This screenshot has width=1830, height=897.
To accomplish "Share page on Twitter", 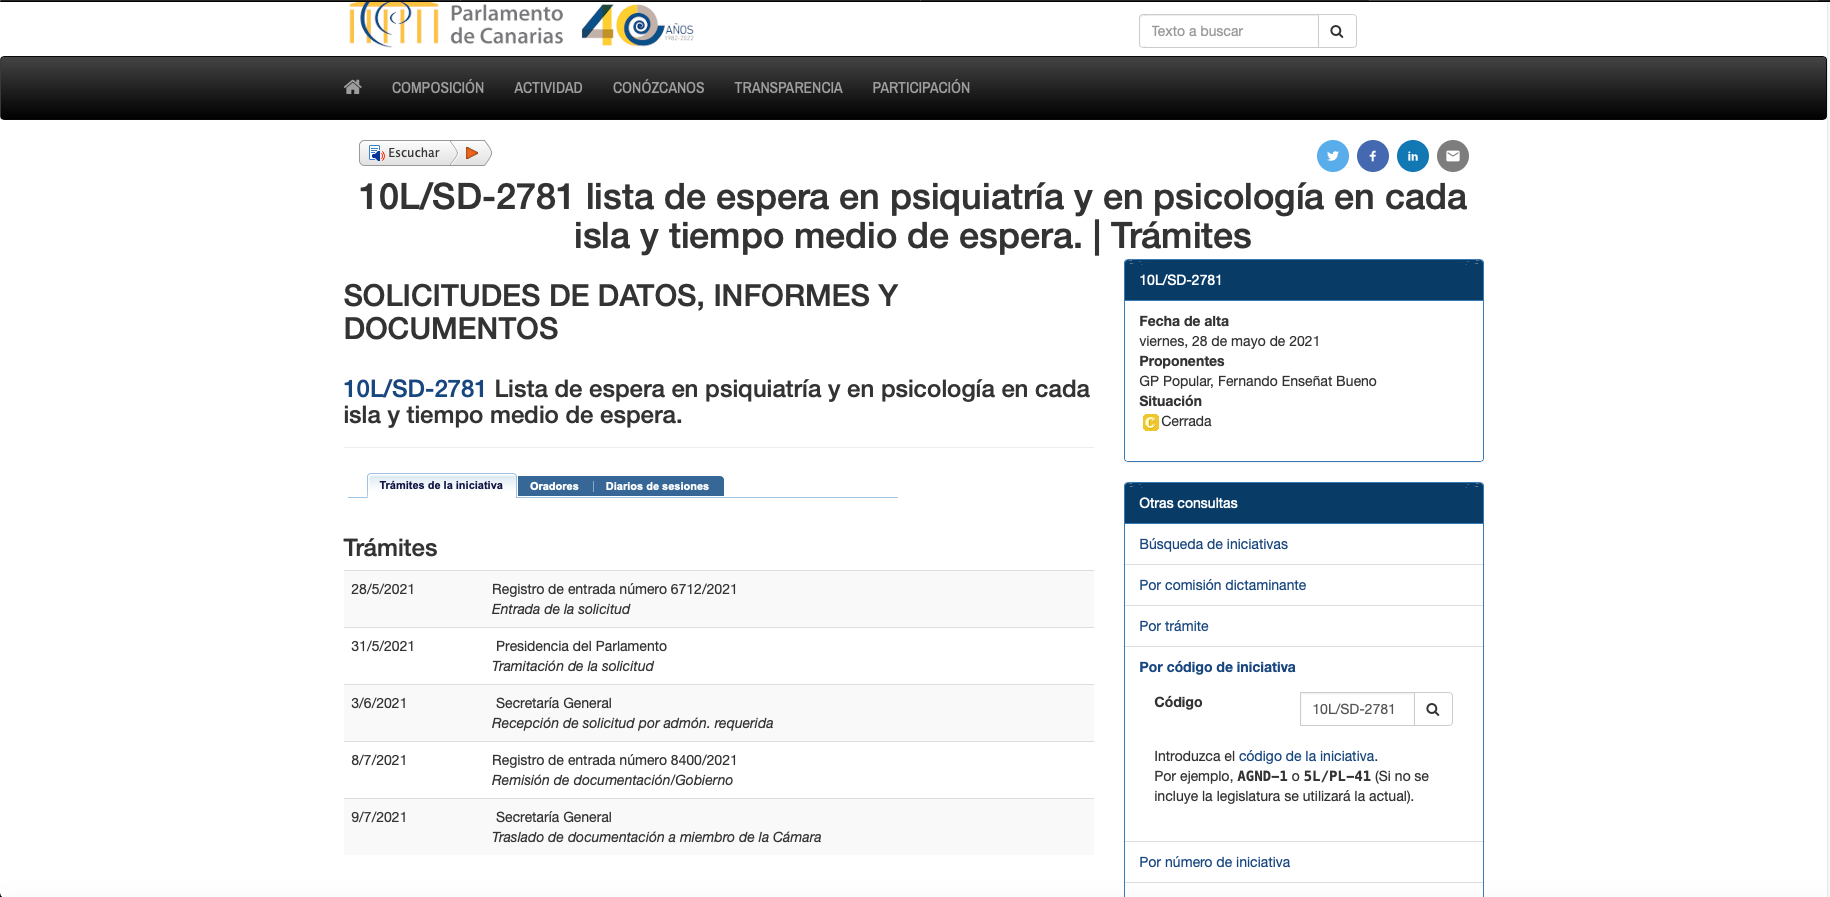I will [1332, 156].
